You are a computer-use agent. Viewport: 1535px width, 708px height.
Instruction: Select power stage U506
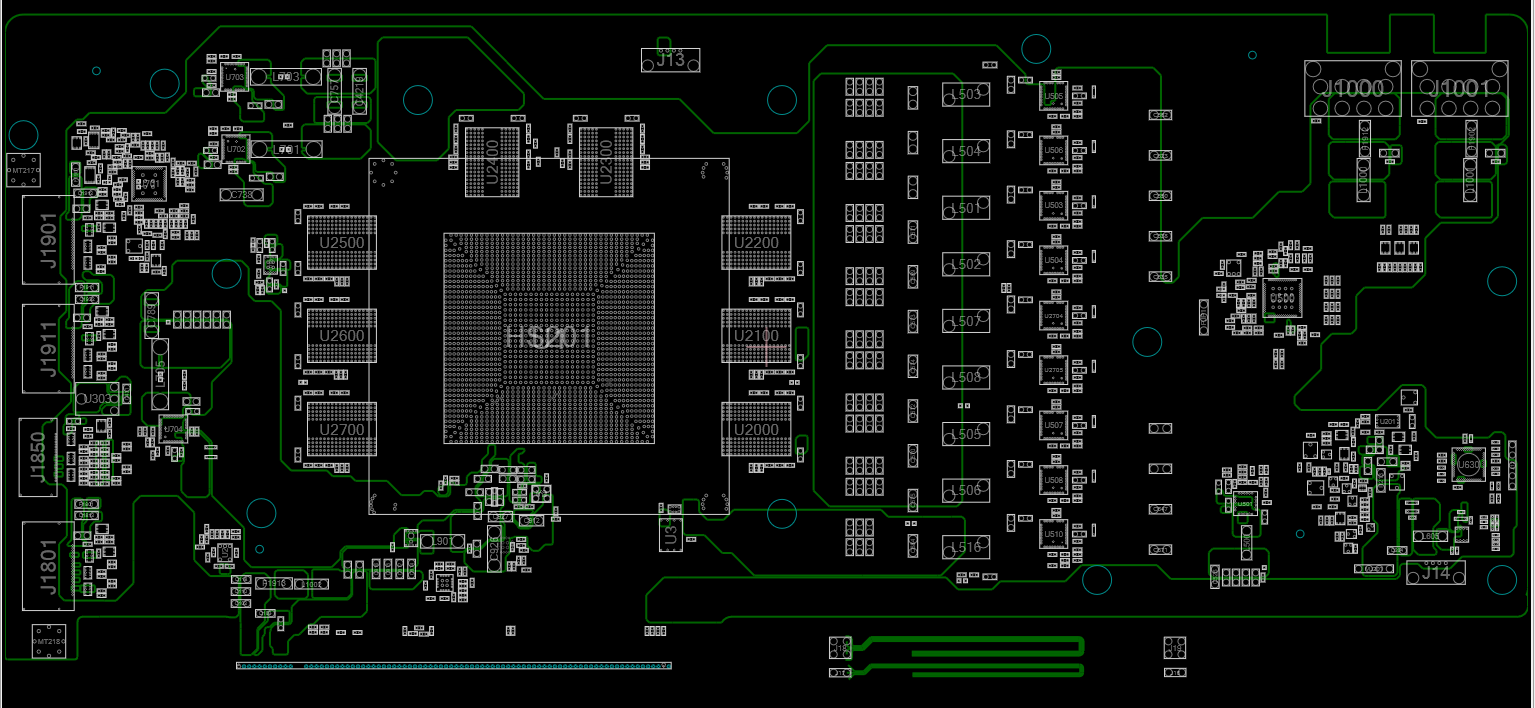pos(1053,151)
